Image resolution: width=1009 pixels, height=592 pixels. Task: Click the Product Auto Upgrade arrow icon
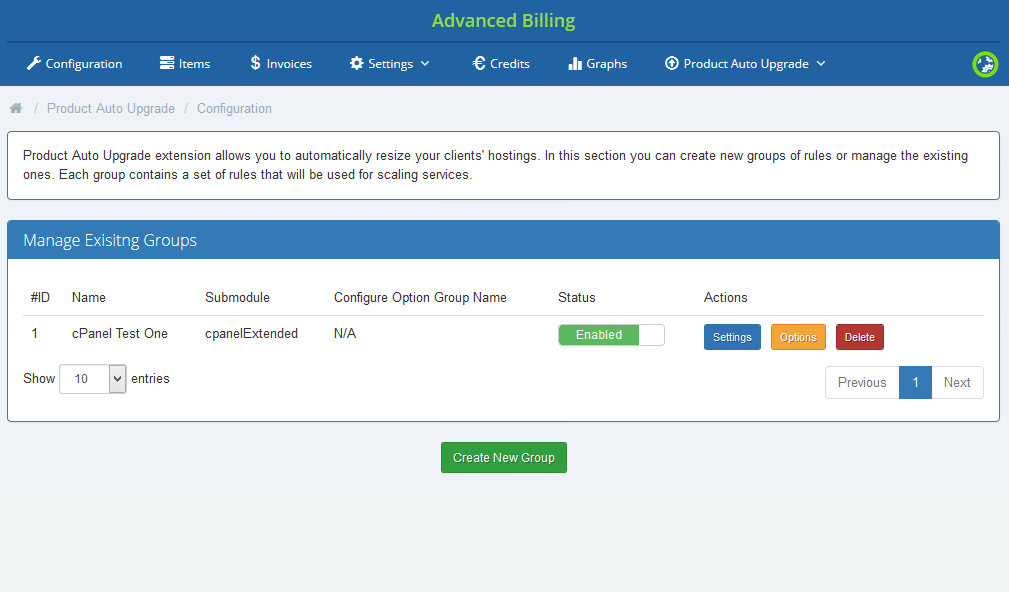pos(672,64)
